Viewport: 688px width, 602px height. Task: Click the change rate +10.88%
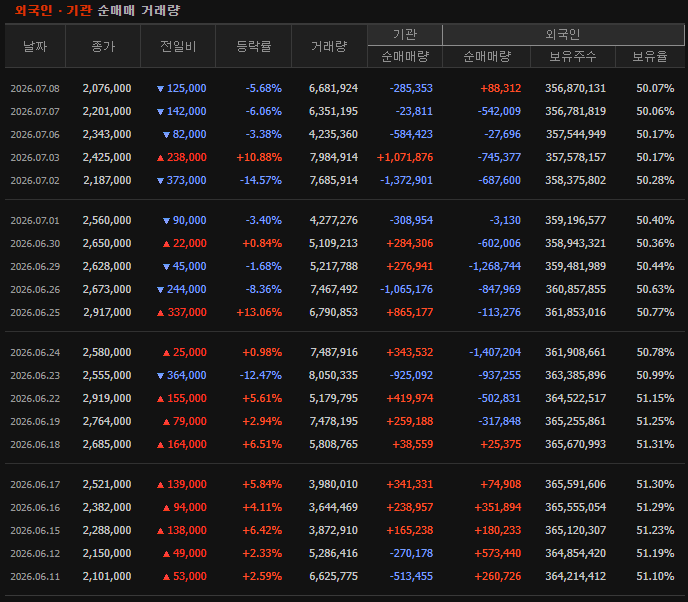click(x=259, y=157)
